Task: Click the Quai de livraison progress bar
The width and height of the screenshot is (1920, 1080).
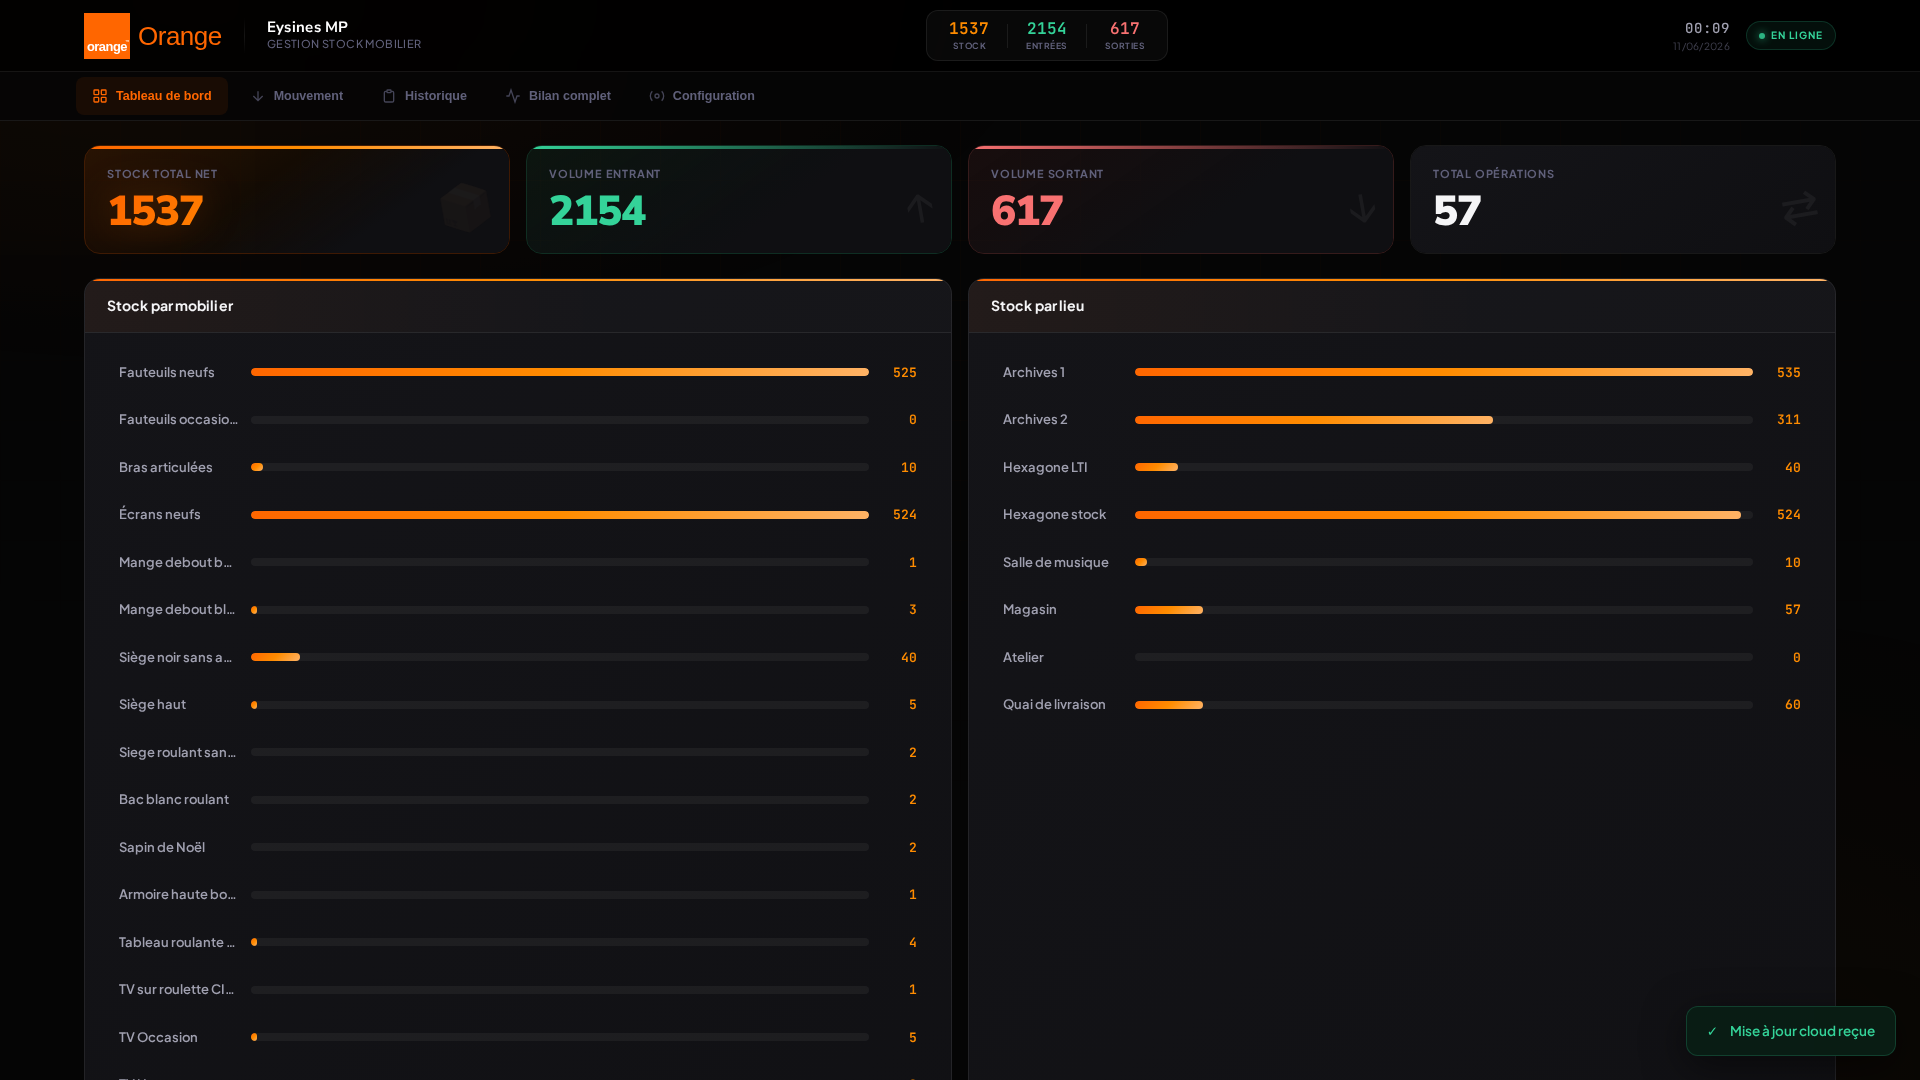Action: [1444, 705]
